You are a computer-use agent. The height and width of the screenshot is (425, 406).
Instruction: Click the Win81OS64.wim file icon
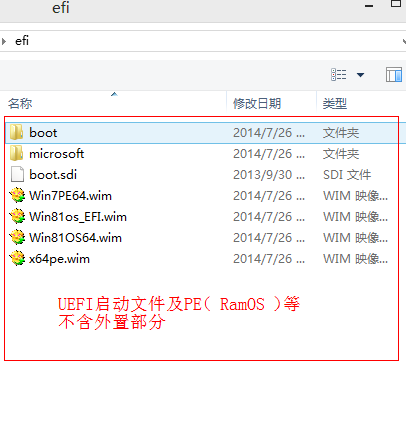(x=17, y=237)
